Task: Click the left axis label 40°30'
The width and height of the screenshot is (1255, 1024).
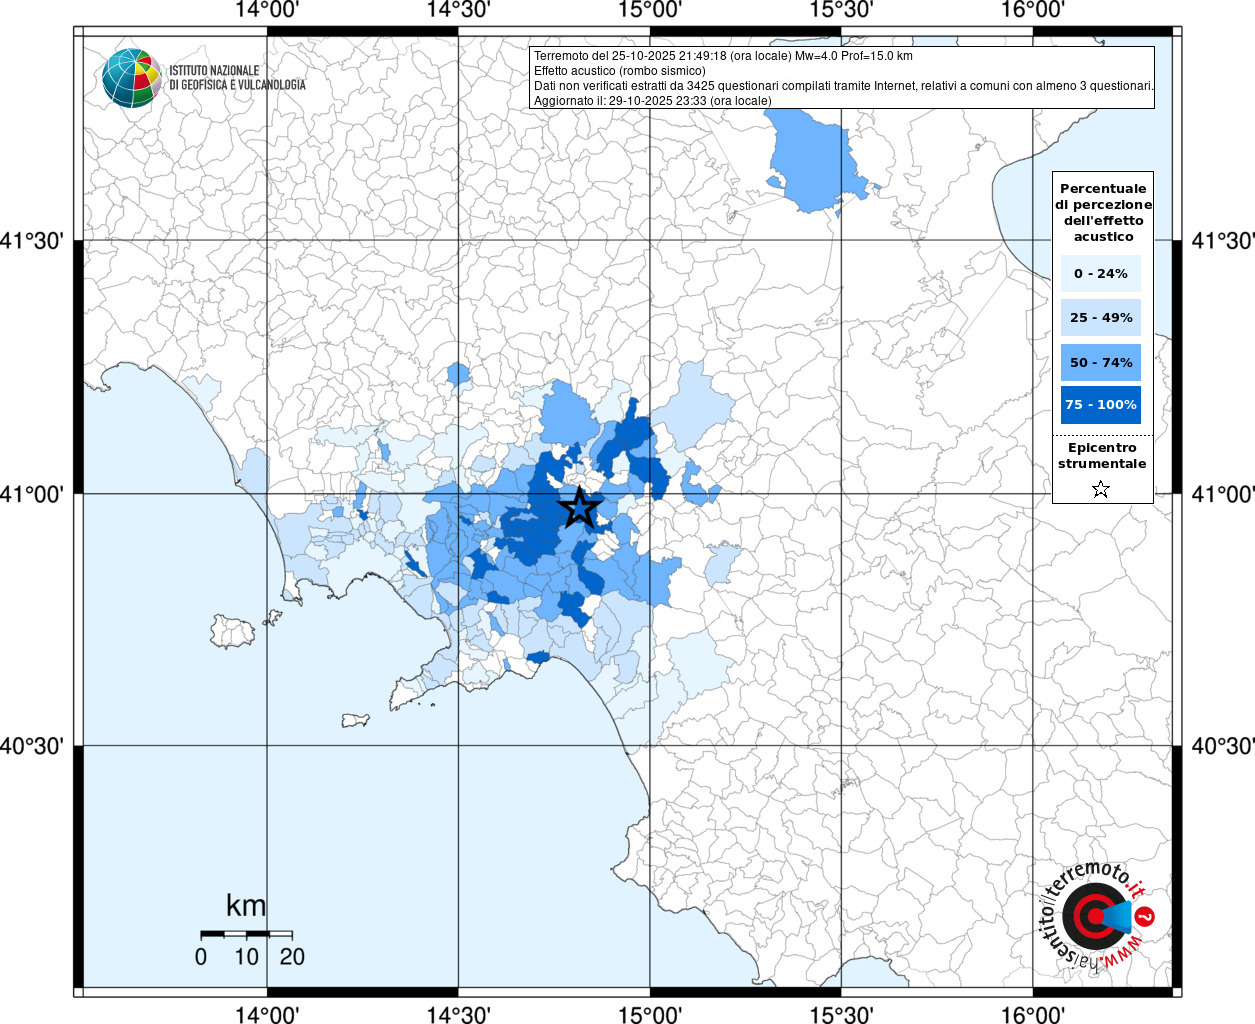Action: pos(32,746)
